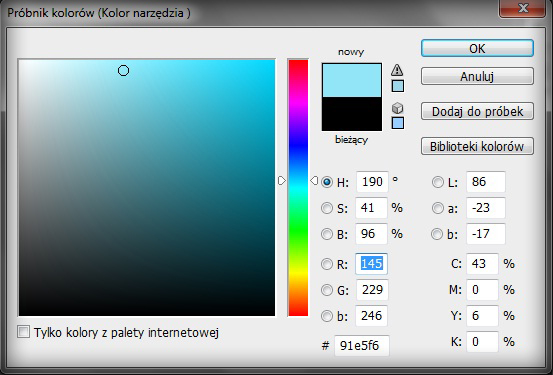Viewport: 553px width, 375px height.
Task: Select the Lab b radio button beside -17
Action: pyautogui.click(x=437, y=234)
